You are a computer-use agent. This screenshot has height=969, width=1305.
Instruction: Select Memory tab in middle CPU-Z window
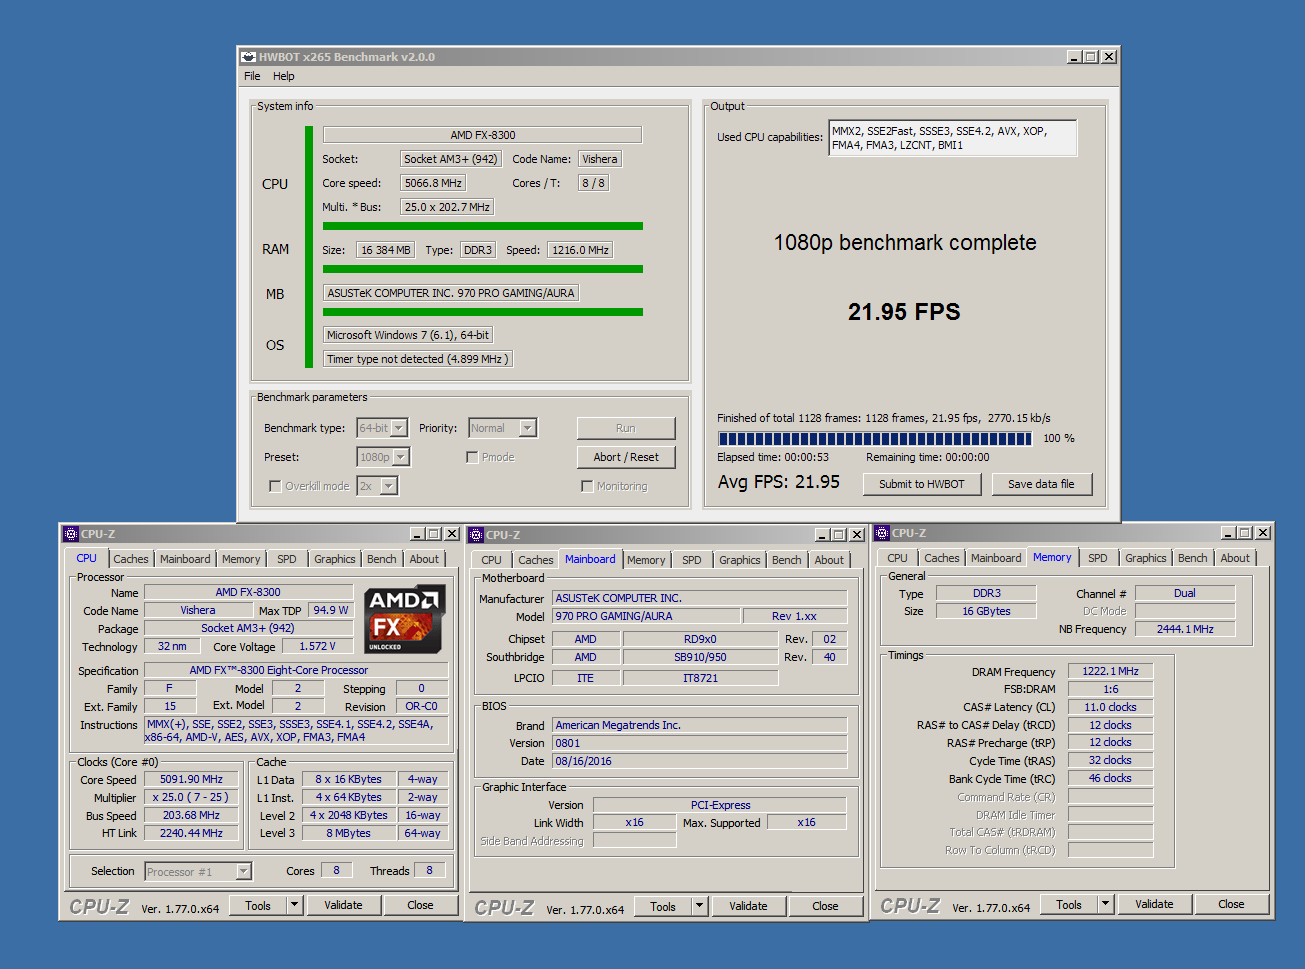point(646,560)
